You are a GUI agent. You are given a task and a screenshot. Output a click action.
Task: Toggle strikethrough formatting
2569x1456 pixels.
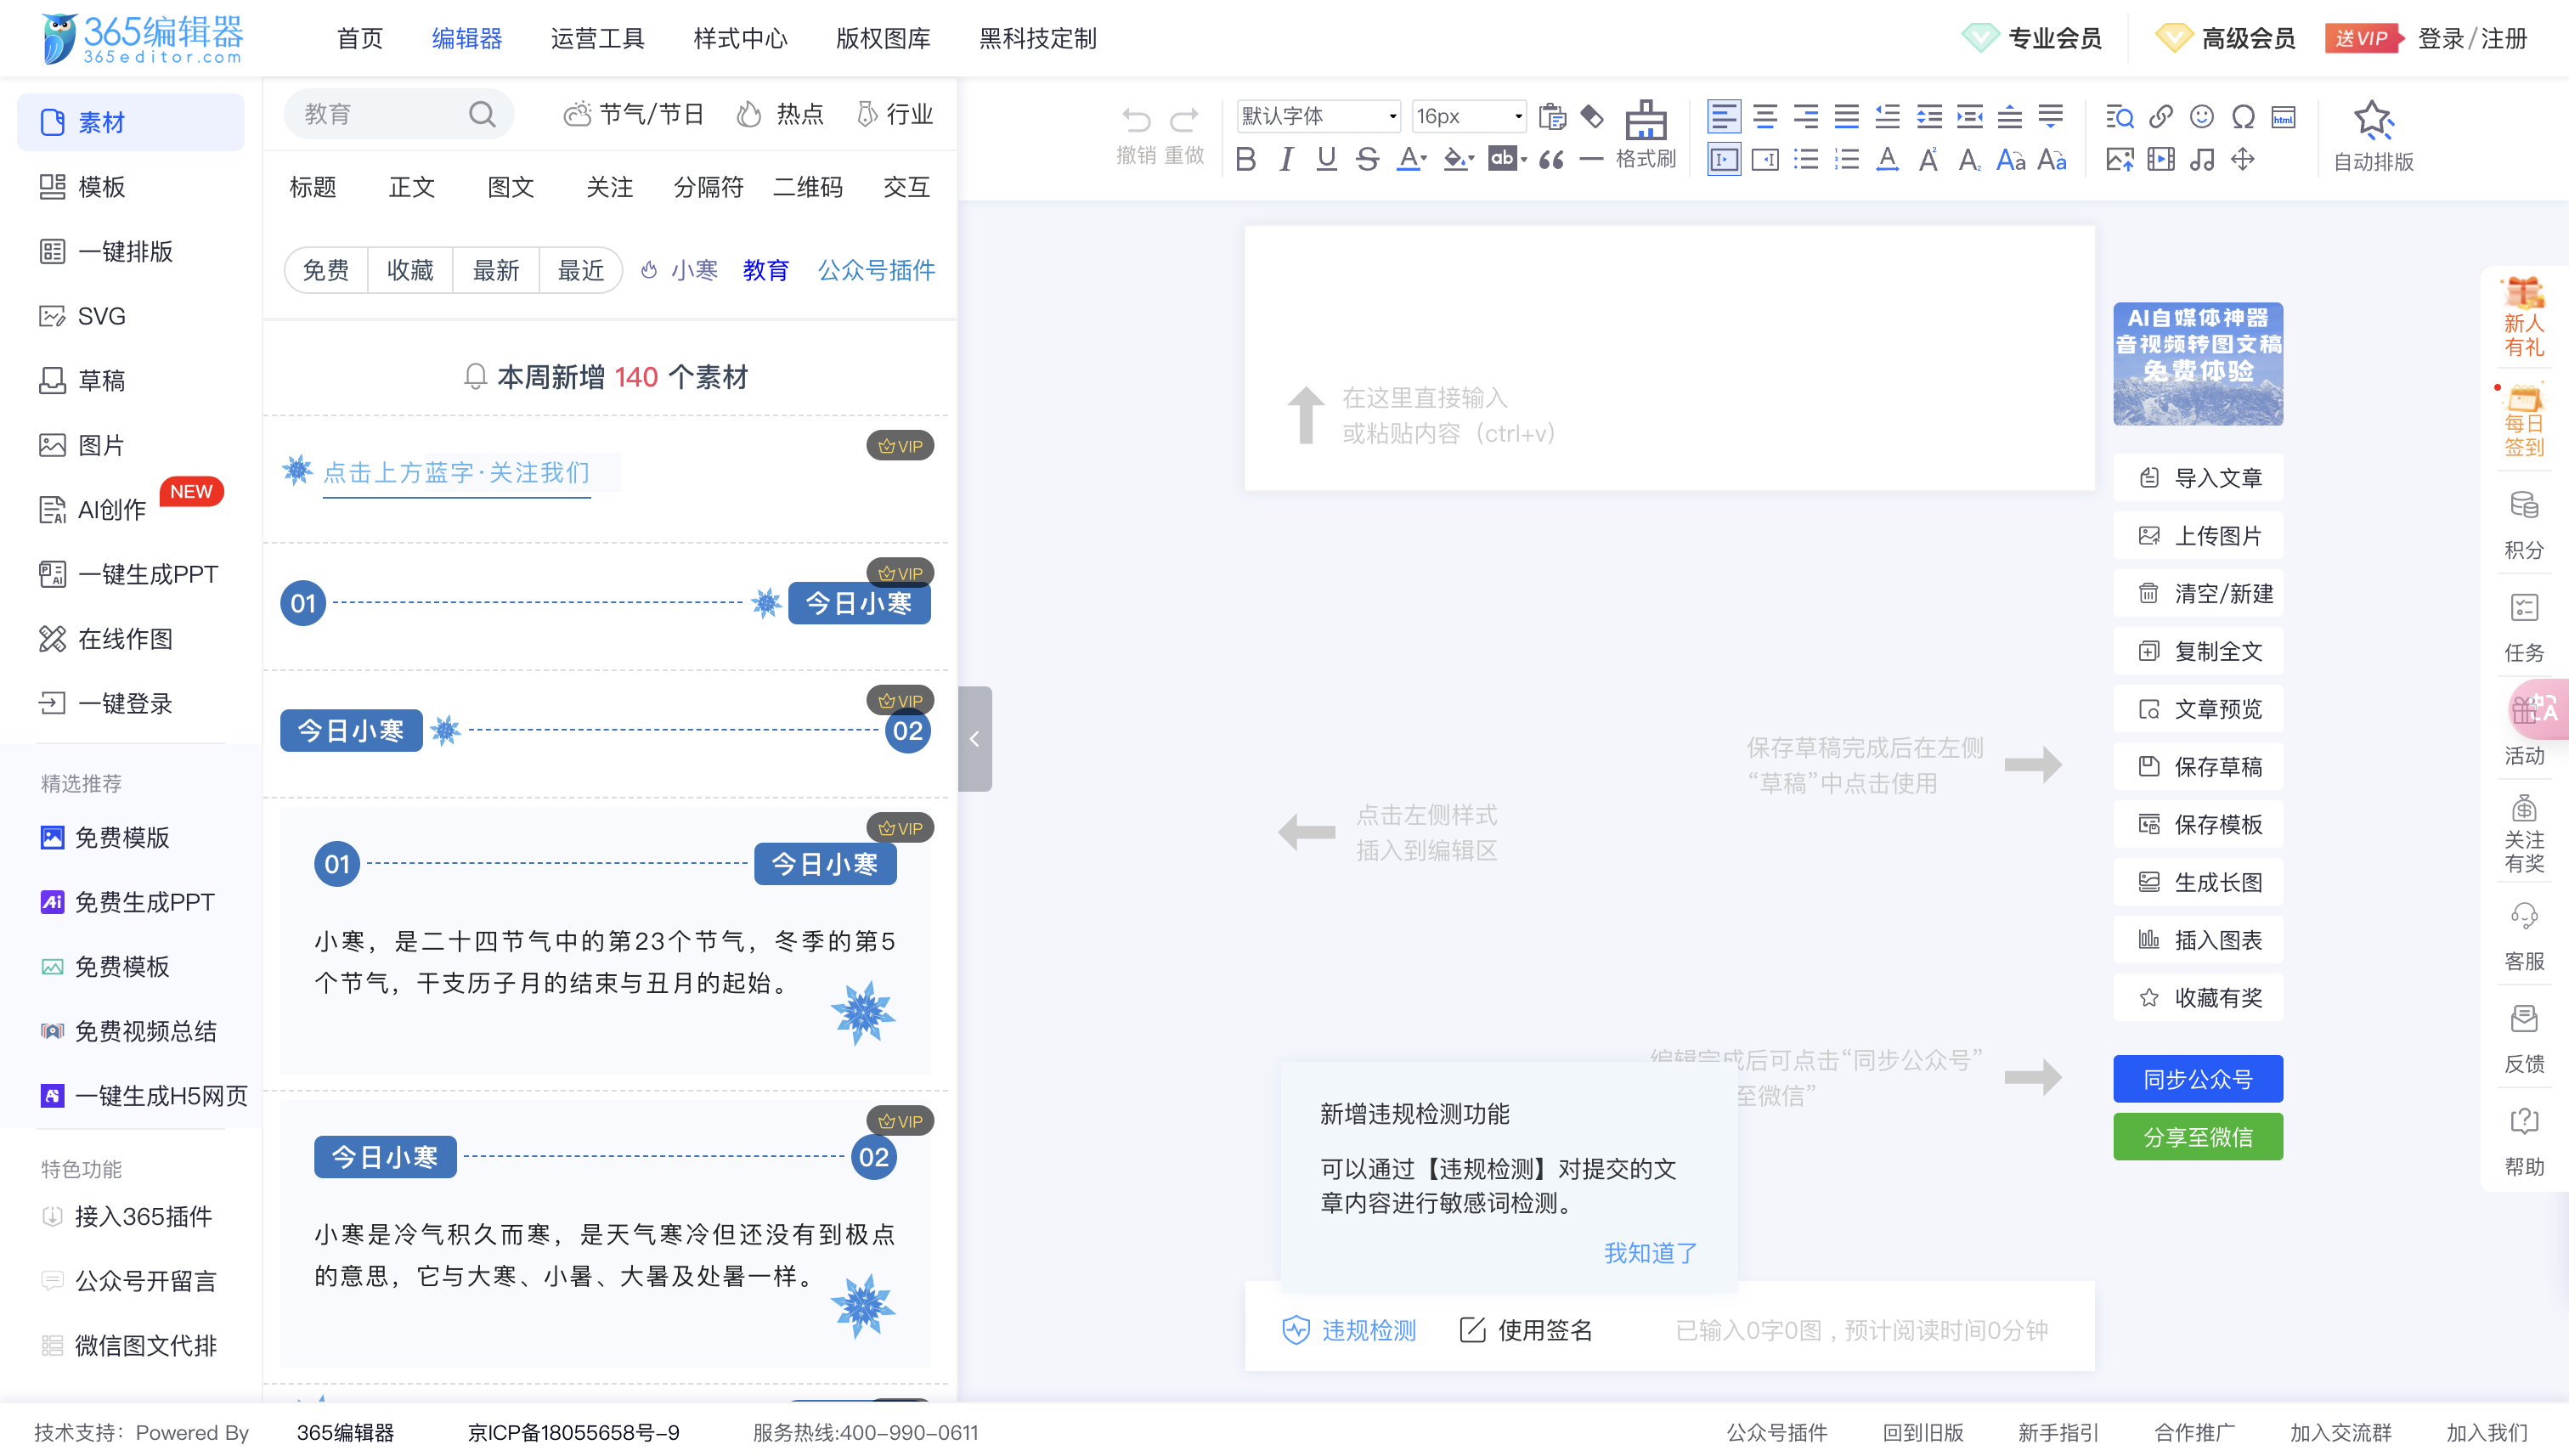[x=1367, y=158]
